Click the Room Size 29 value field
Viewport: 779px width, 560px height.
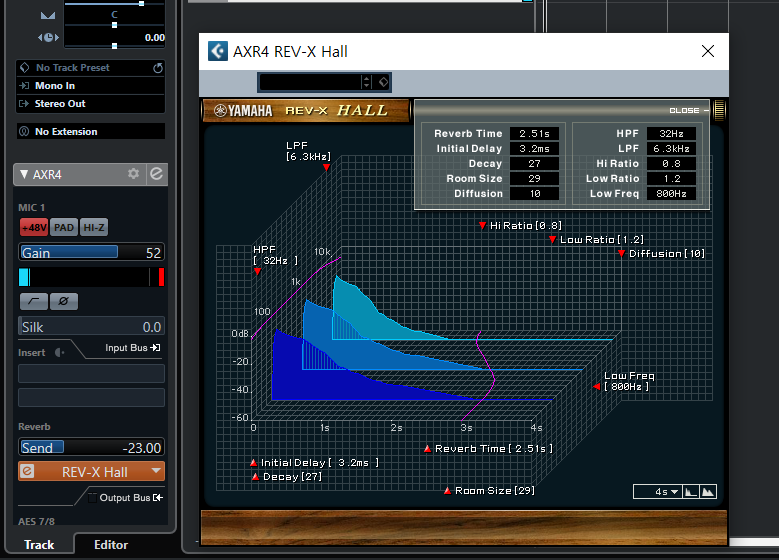click(x=535, y=178)
